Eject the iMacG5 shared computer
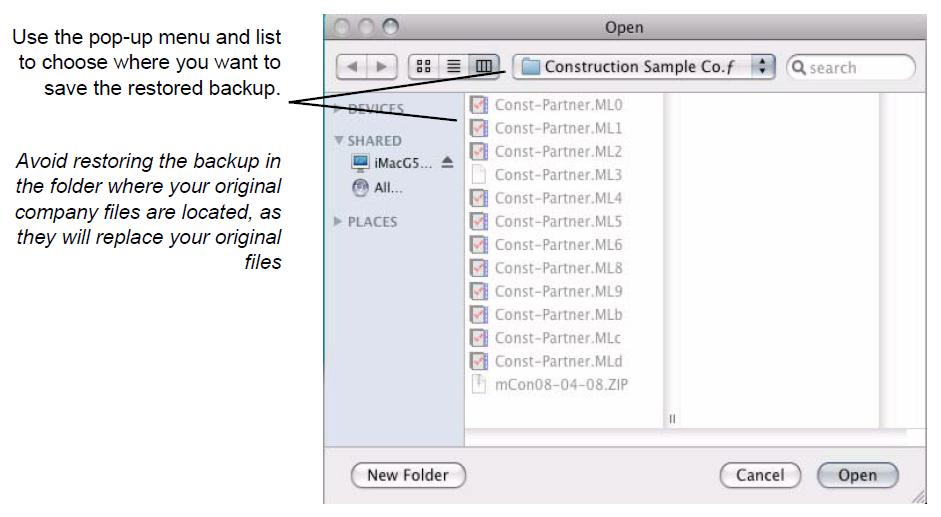This screenshot has width=941, height=517. pos(447,163)
